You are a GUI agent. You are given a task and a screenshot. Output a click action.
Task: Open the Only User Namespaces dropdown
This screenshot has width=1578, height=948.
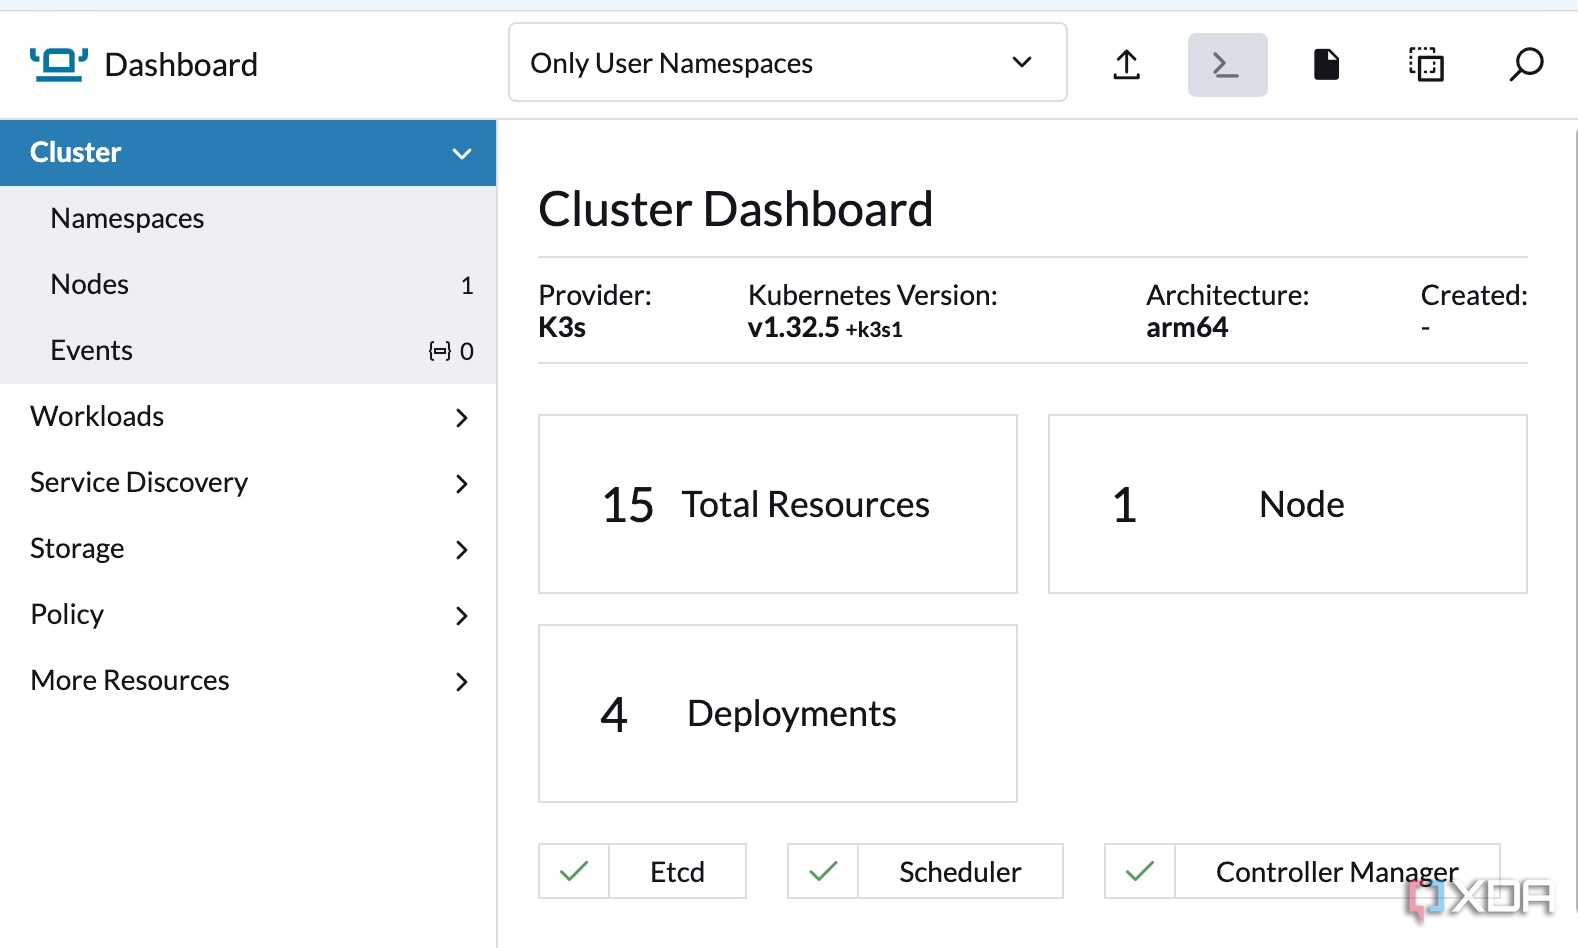click(788, 63)
